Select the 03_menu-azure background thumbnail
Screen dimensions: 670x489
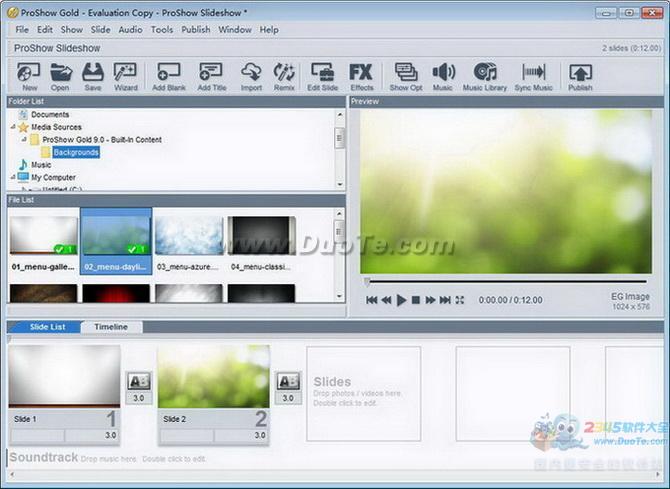pyautogui.click(x=188, y=236)
